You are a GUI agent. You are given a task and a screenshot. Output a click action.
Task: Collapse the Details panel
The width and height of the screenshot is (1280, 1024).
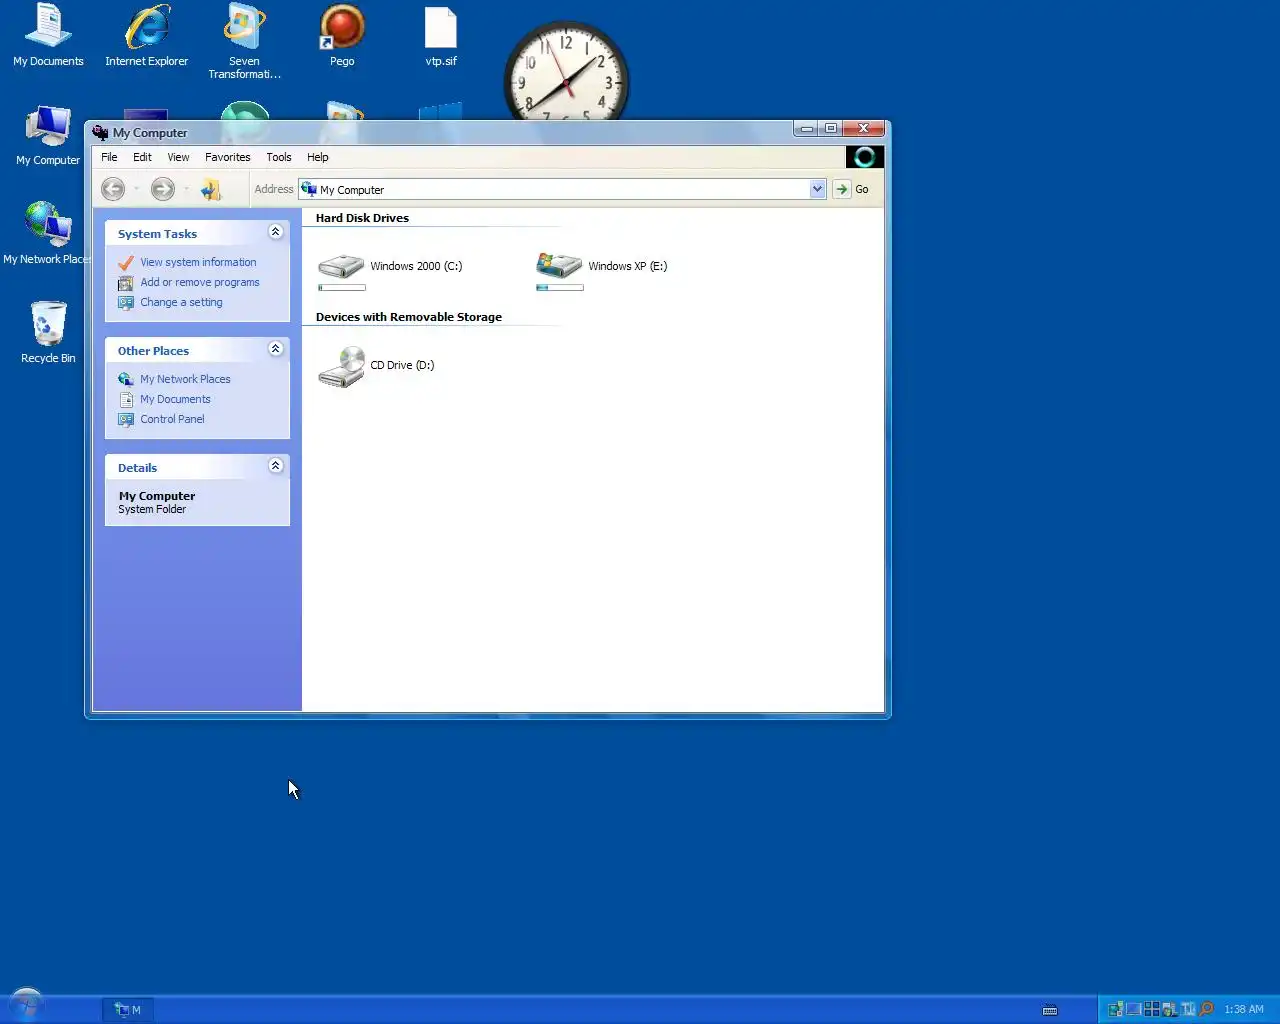[x=276, y=466]
